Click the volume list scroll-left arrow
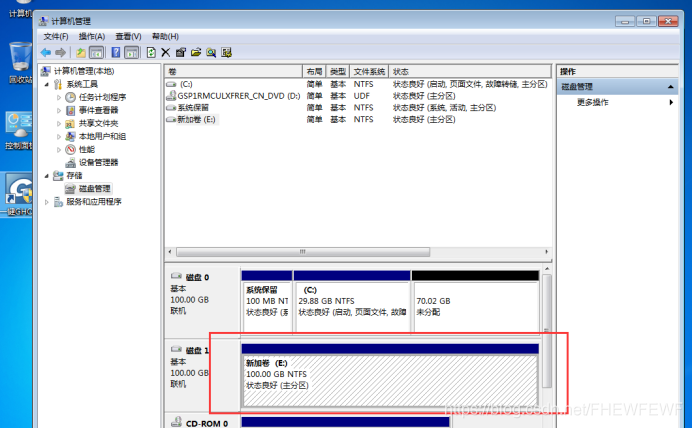693x428 pixels. click(170, 252)
